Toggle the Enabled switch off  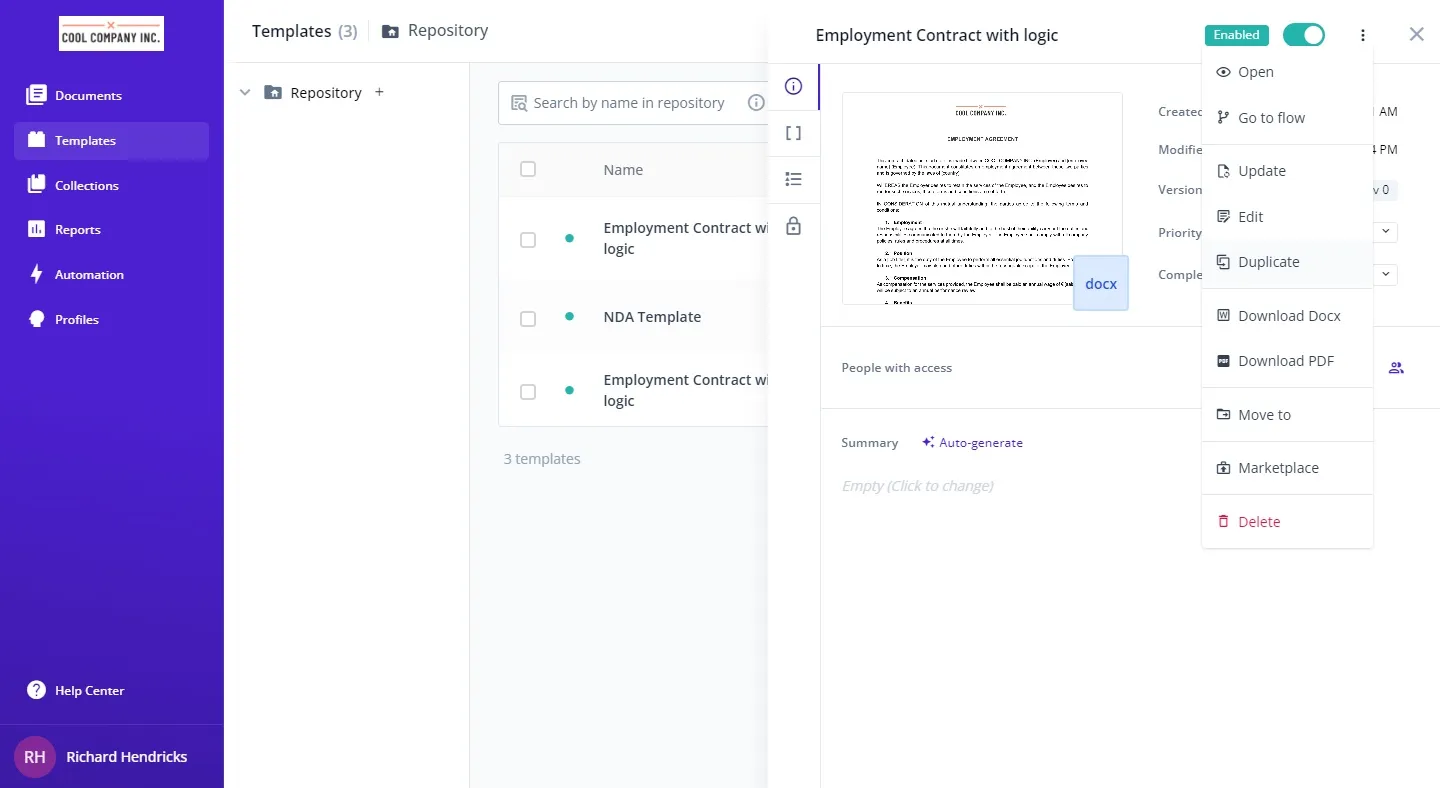[x=1303, y=35]
